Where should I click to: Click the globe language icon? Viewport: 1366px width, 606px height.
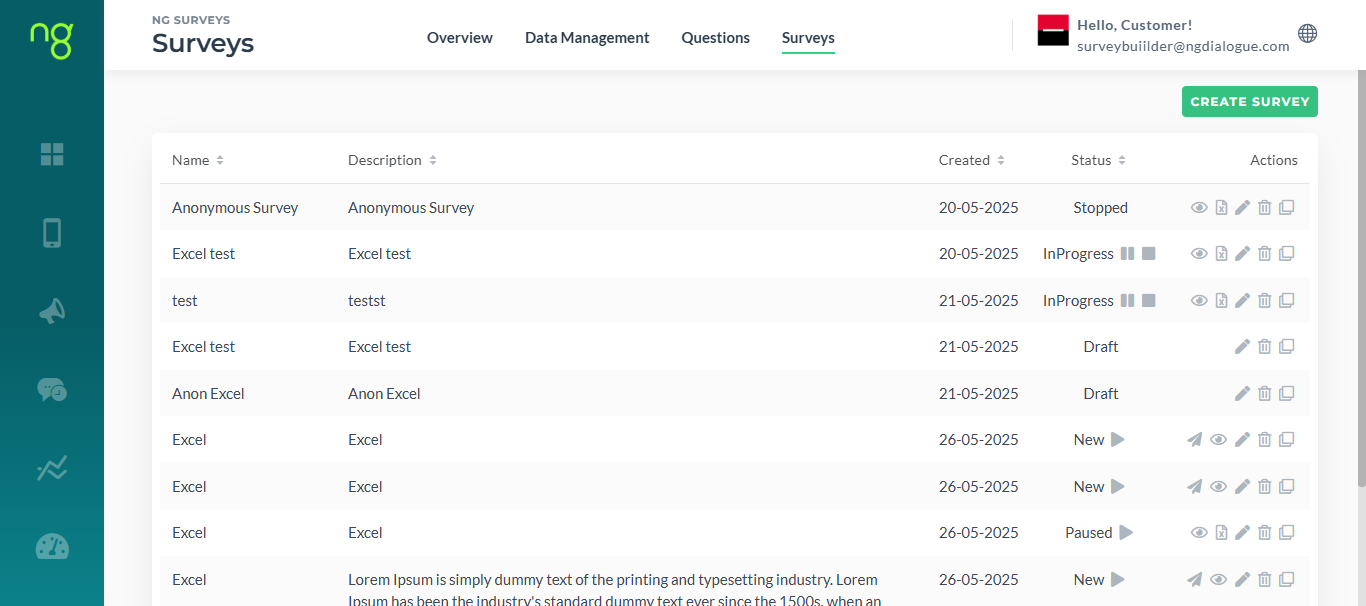[1307, 33]
